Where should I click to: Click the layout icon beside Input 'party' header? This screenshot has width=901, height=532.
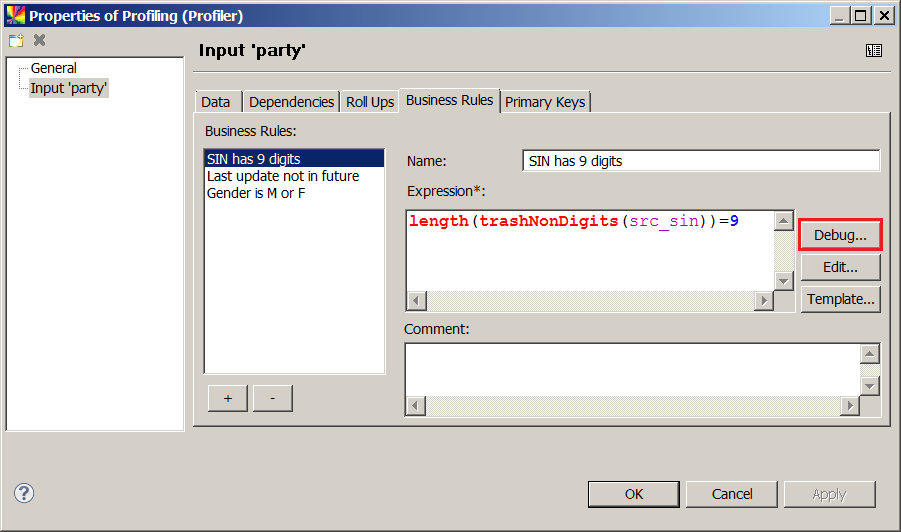pyautogui.click(x=873, y=51)
